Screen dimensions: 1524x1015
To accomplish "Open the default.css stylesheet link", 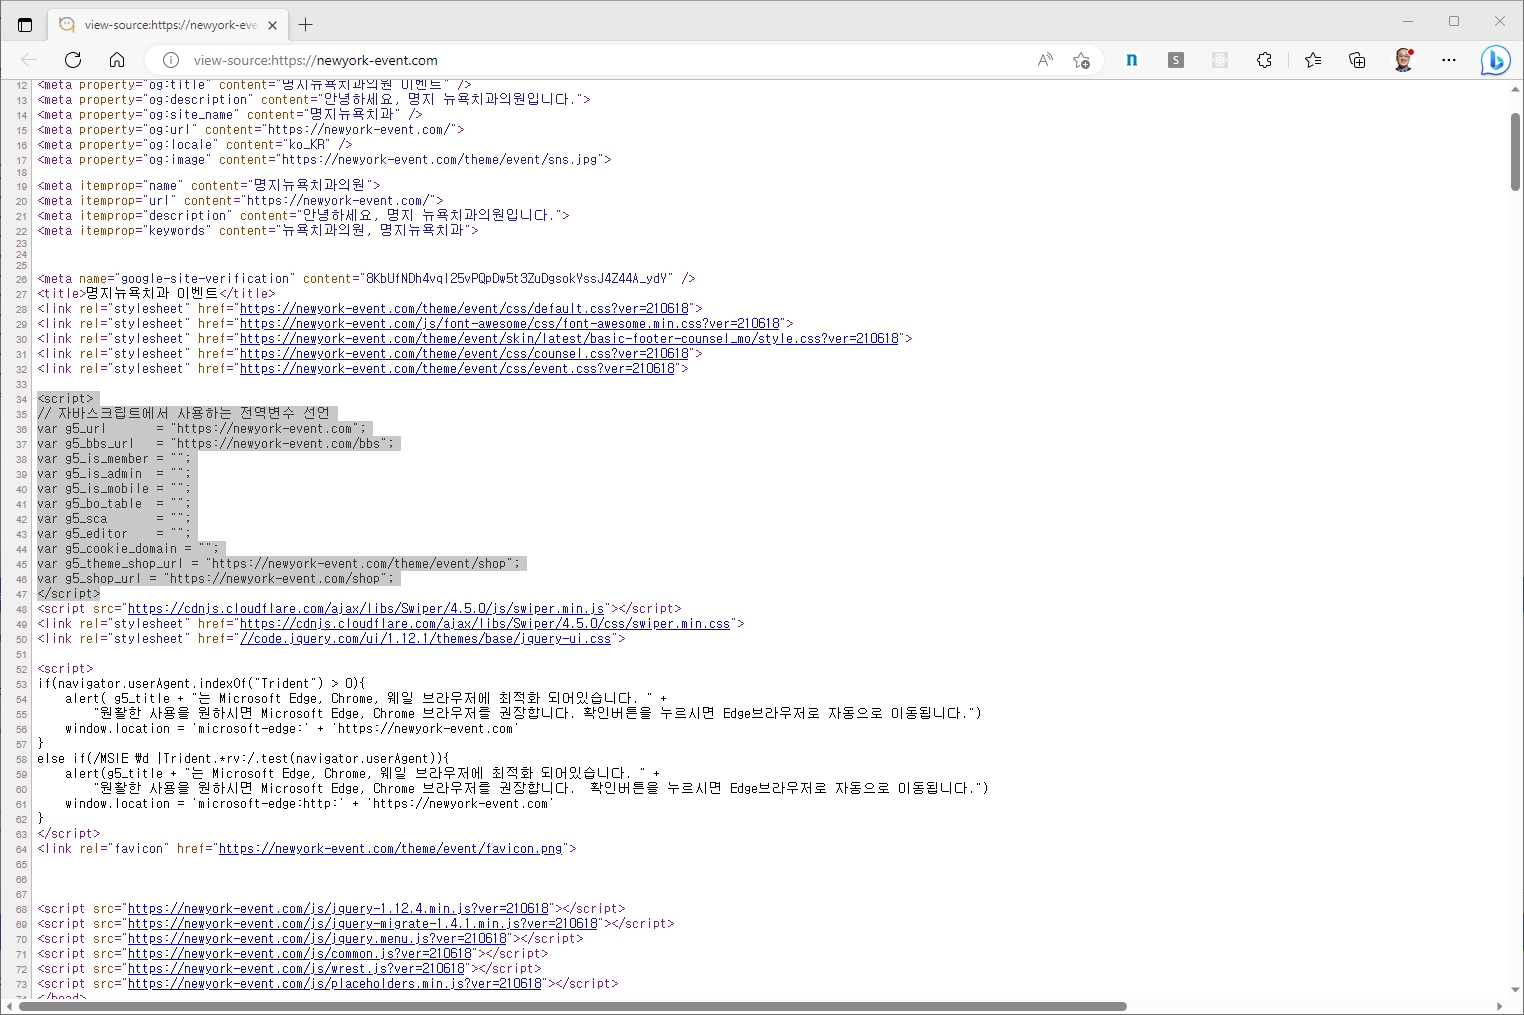I will coord(464,309).
